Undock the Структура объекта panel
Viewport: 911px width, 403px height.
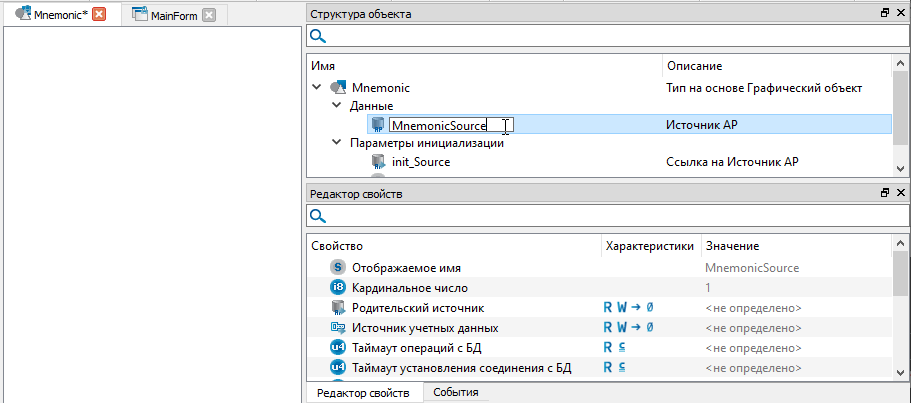coord(884,14)
